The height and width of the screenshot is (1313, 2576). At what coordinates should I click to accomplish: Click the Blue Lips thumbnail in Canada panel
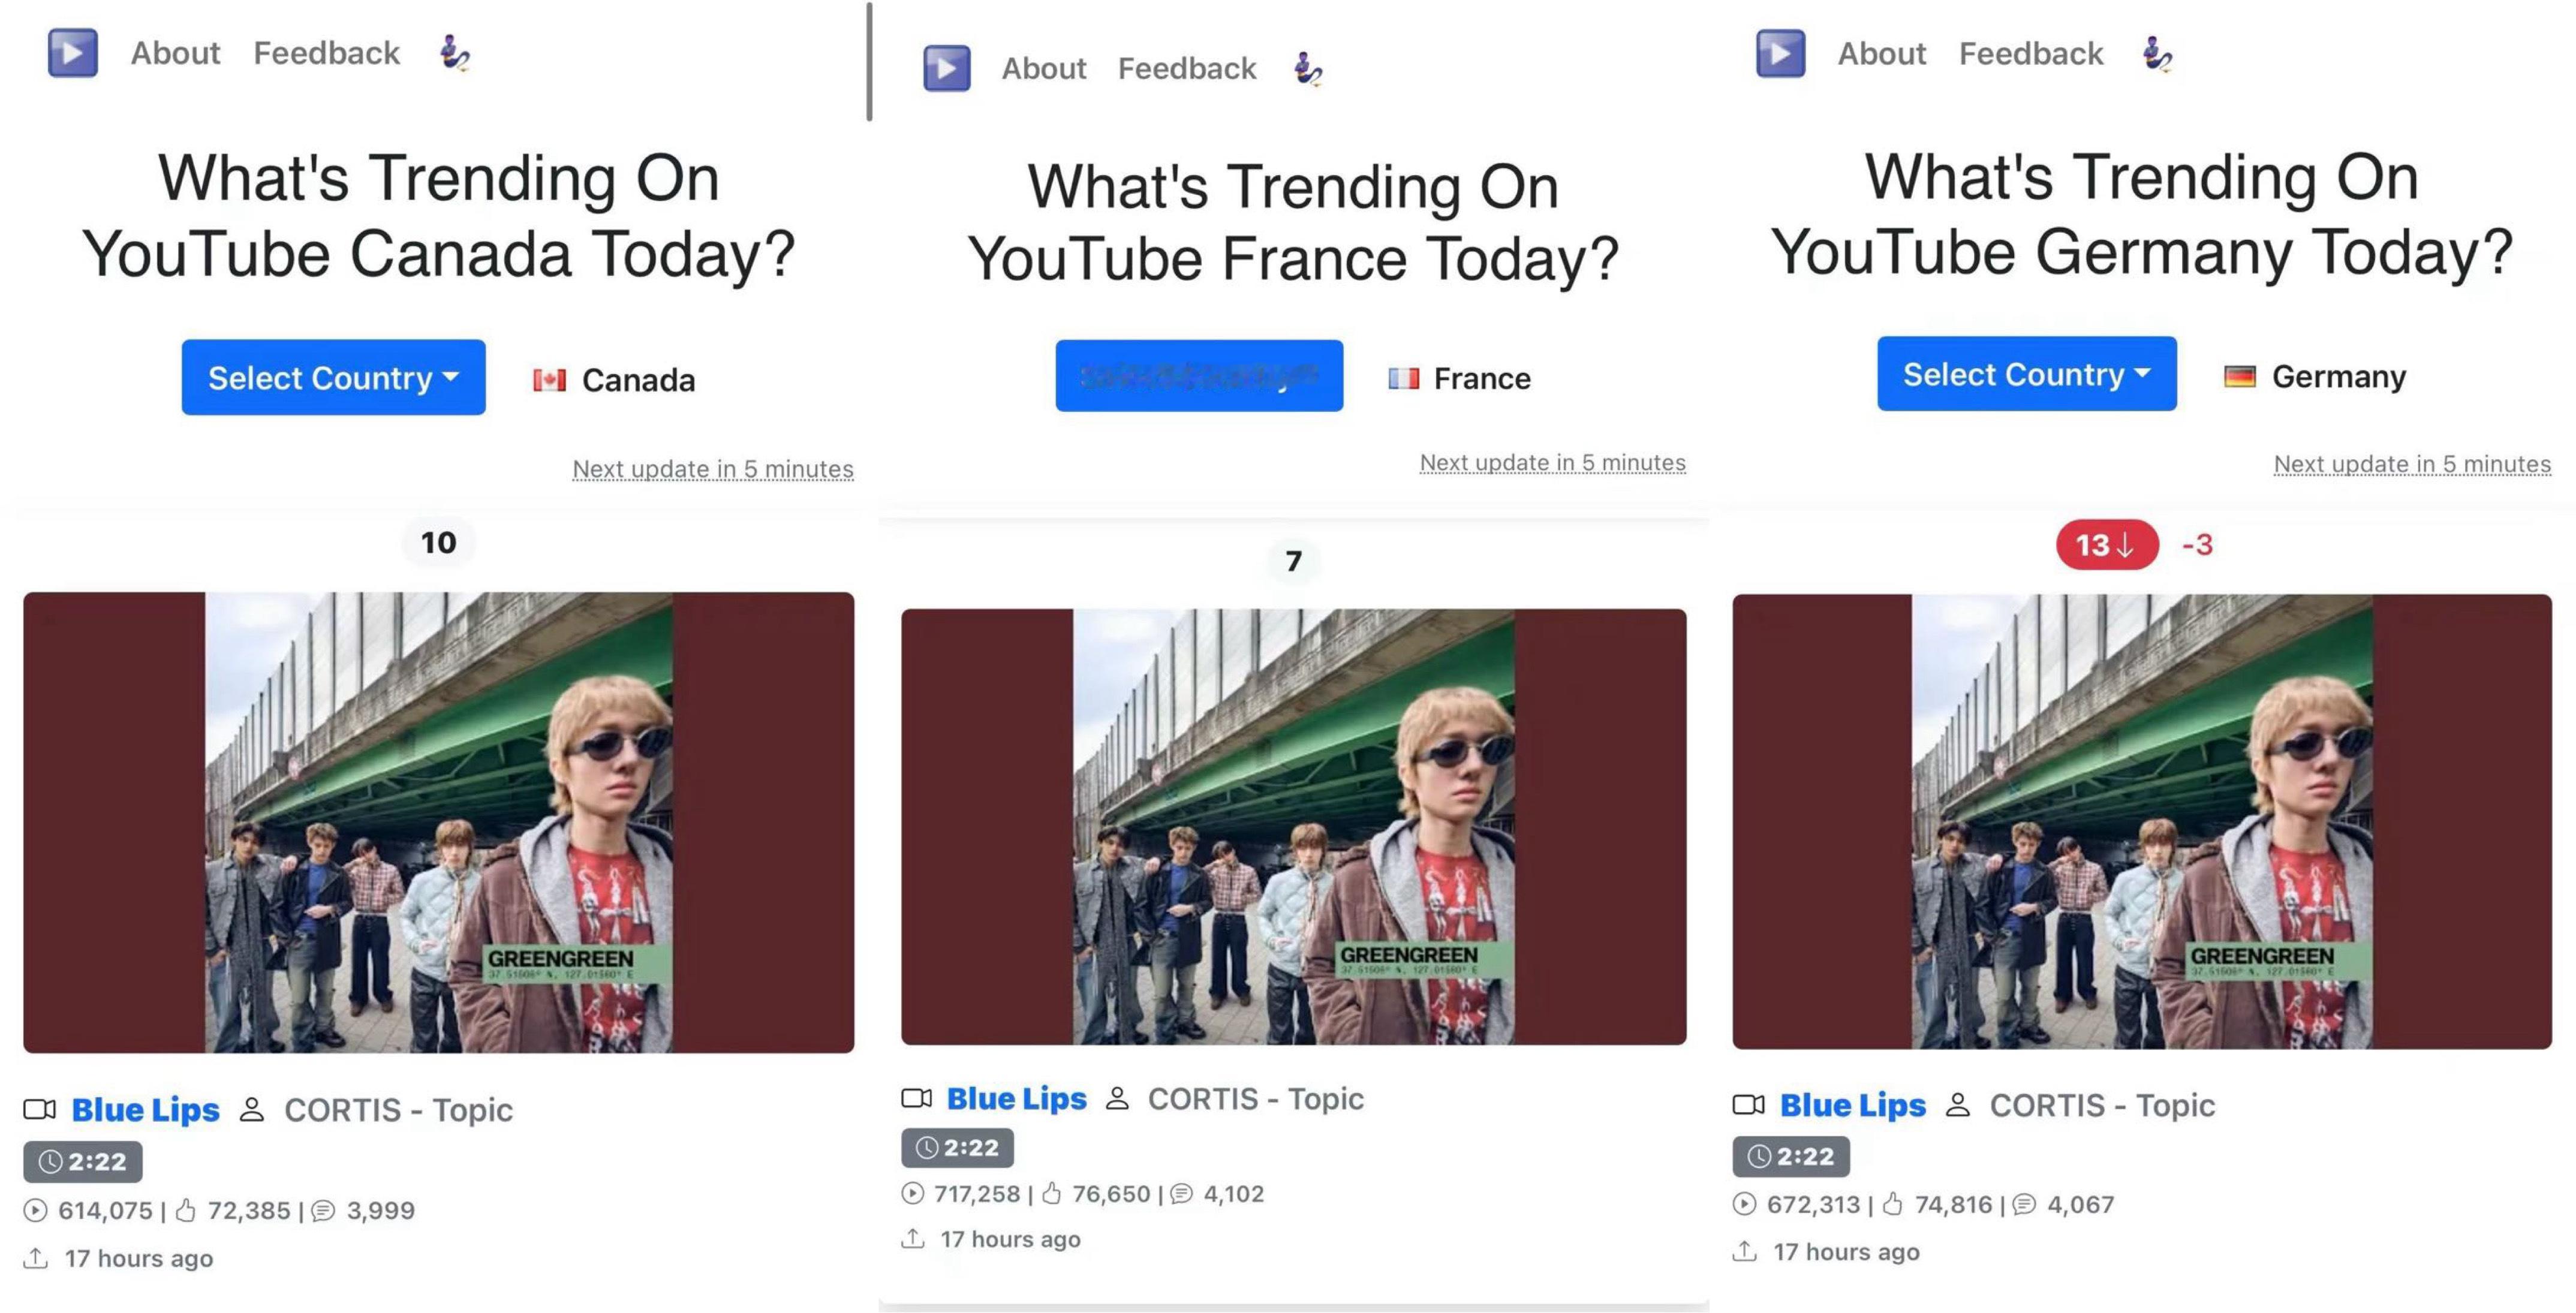439,822
